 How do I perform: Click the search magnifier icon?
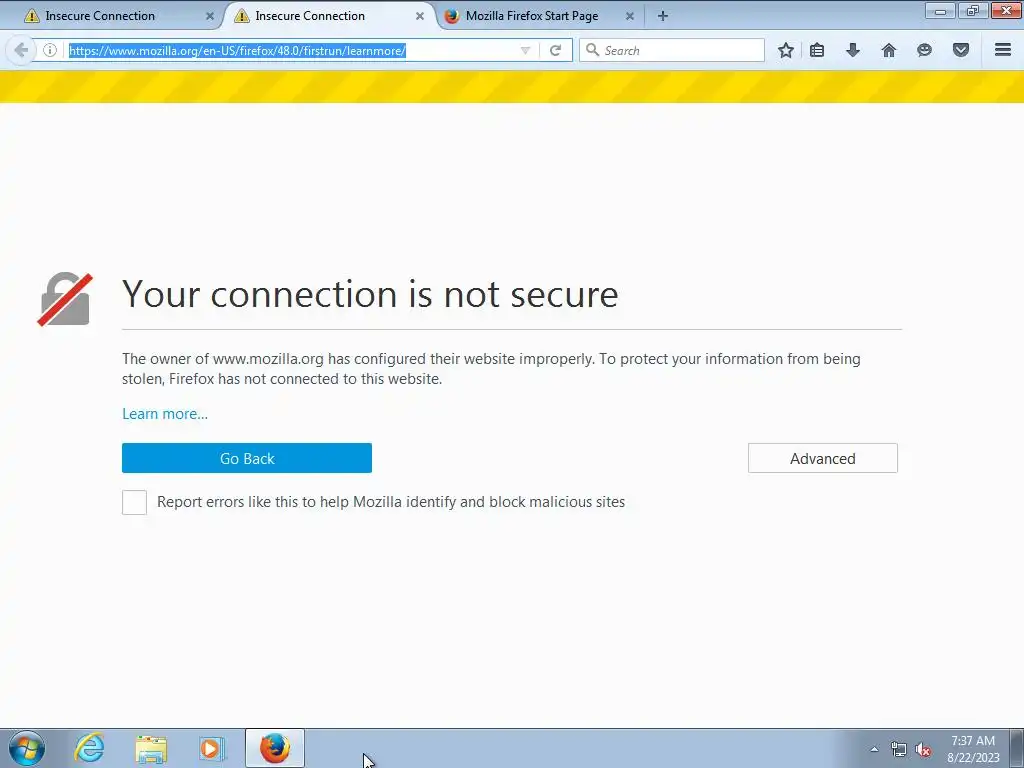click(x=592, y=50)
